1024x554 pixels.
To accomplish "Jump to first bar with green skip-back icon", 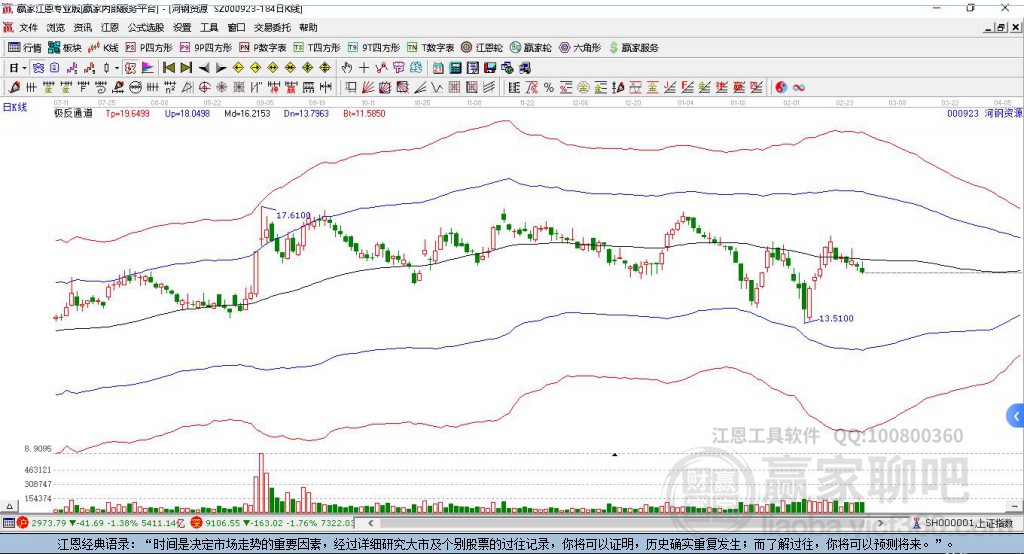I will point(168,68).
